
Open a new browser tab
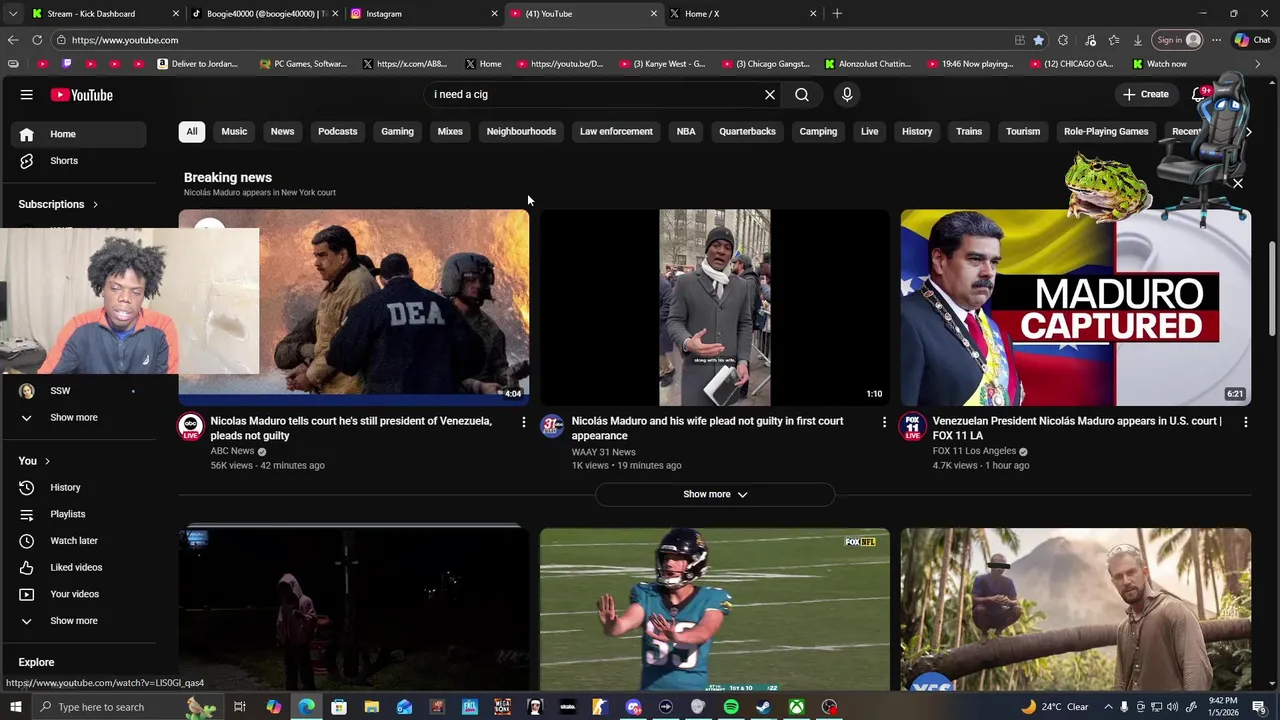[x=837, y=14]
